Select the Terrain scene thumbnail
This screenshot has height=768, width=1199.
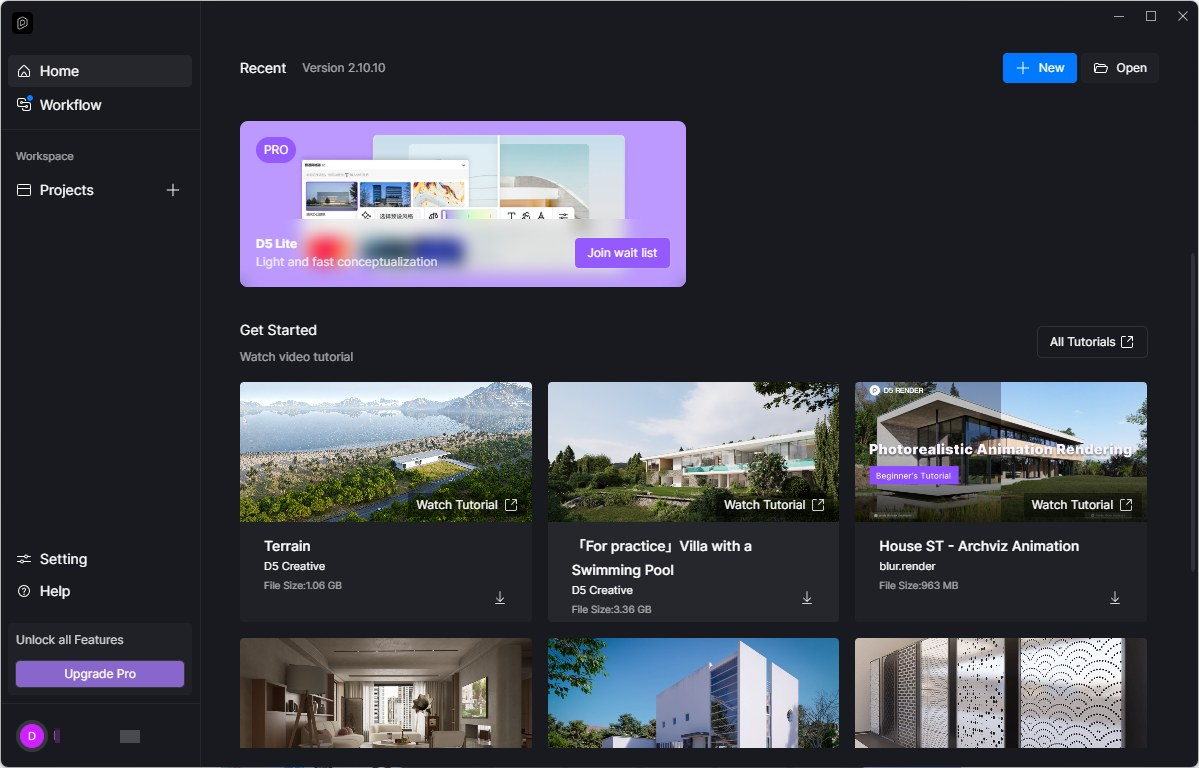[x=385, y=452]
